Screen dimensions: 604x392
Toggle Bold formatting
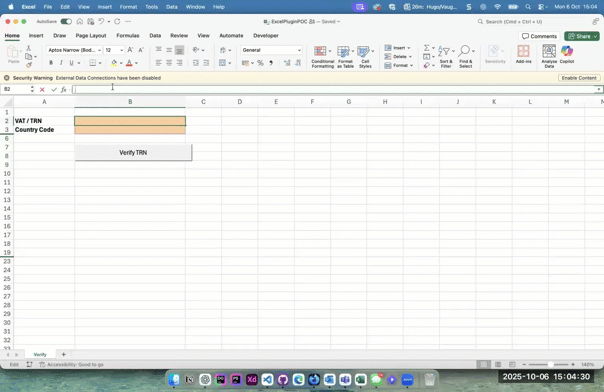click(51, 63)
